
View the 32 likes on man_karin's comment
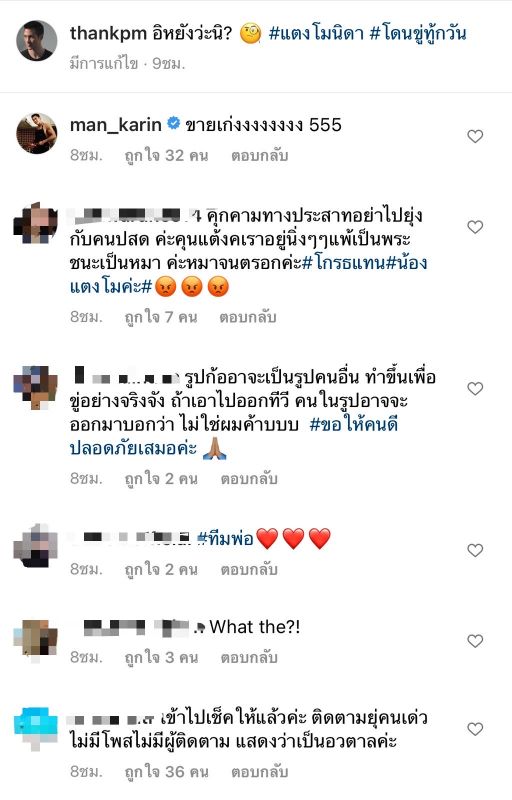pos(166,155)
